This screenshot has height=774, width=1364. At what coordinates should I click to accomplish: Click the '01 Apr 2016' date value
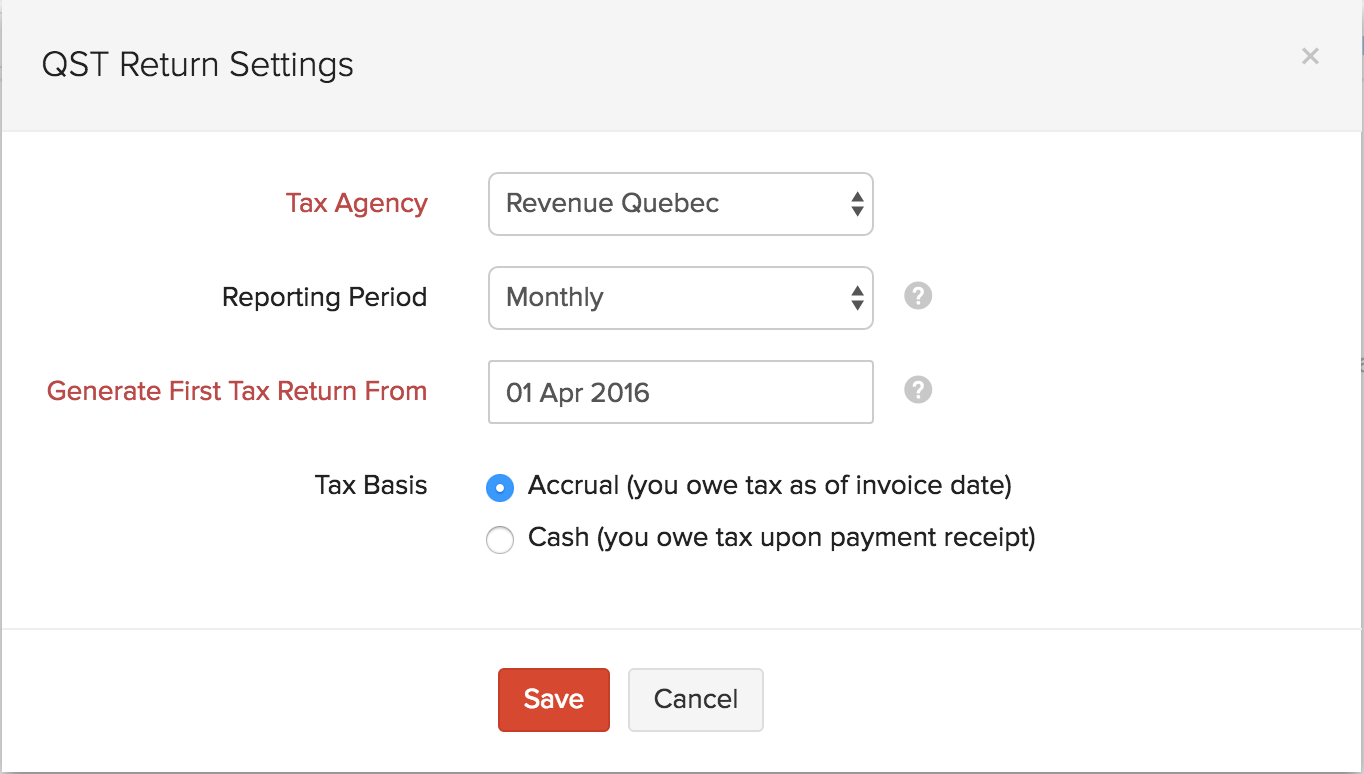click(x=578, y=393)
